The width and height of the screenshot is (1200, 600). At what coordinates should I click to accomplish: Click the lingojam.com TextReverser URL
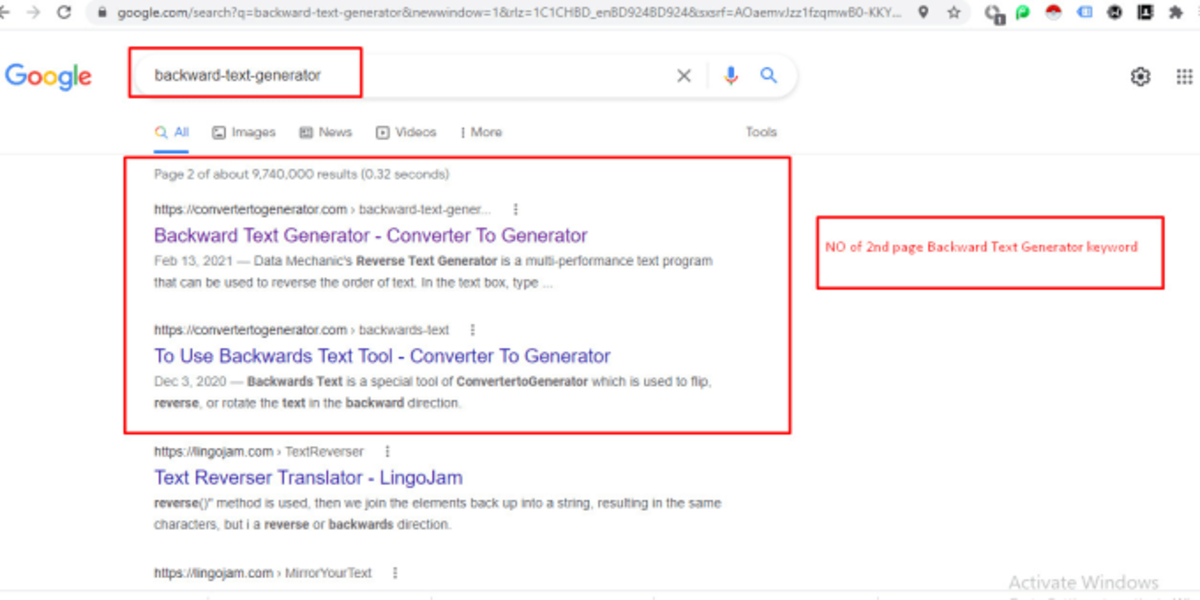259,452
